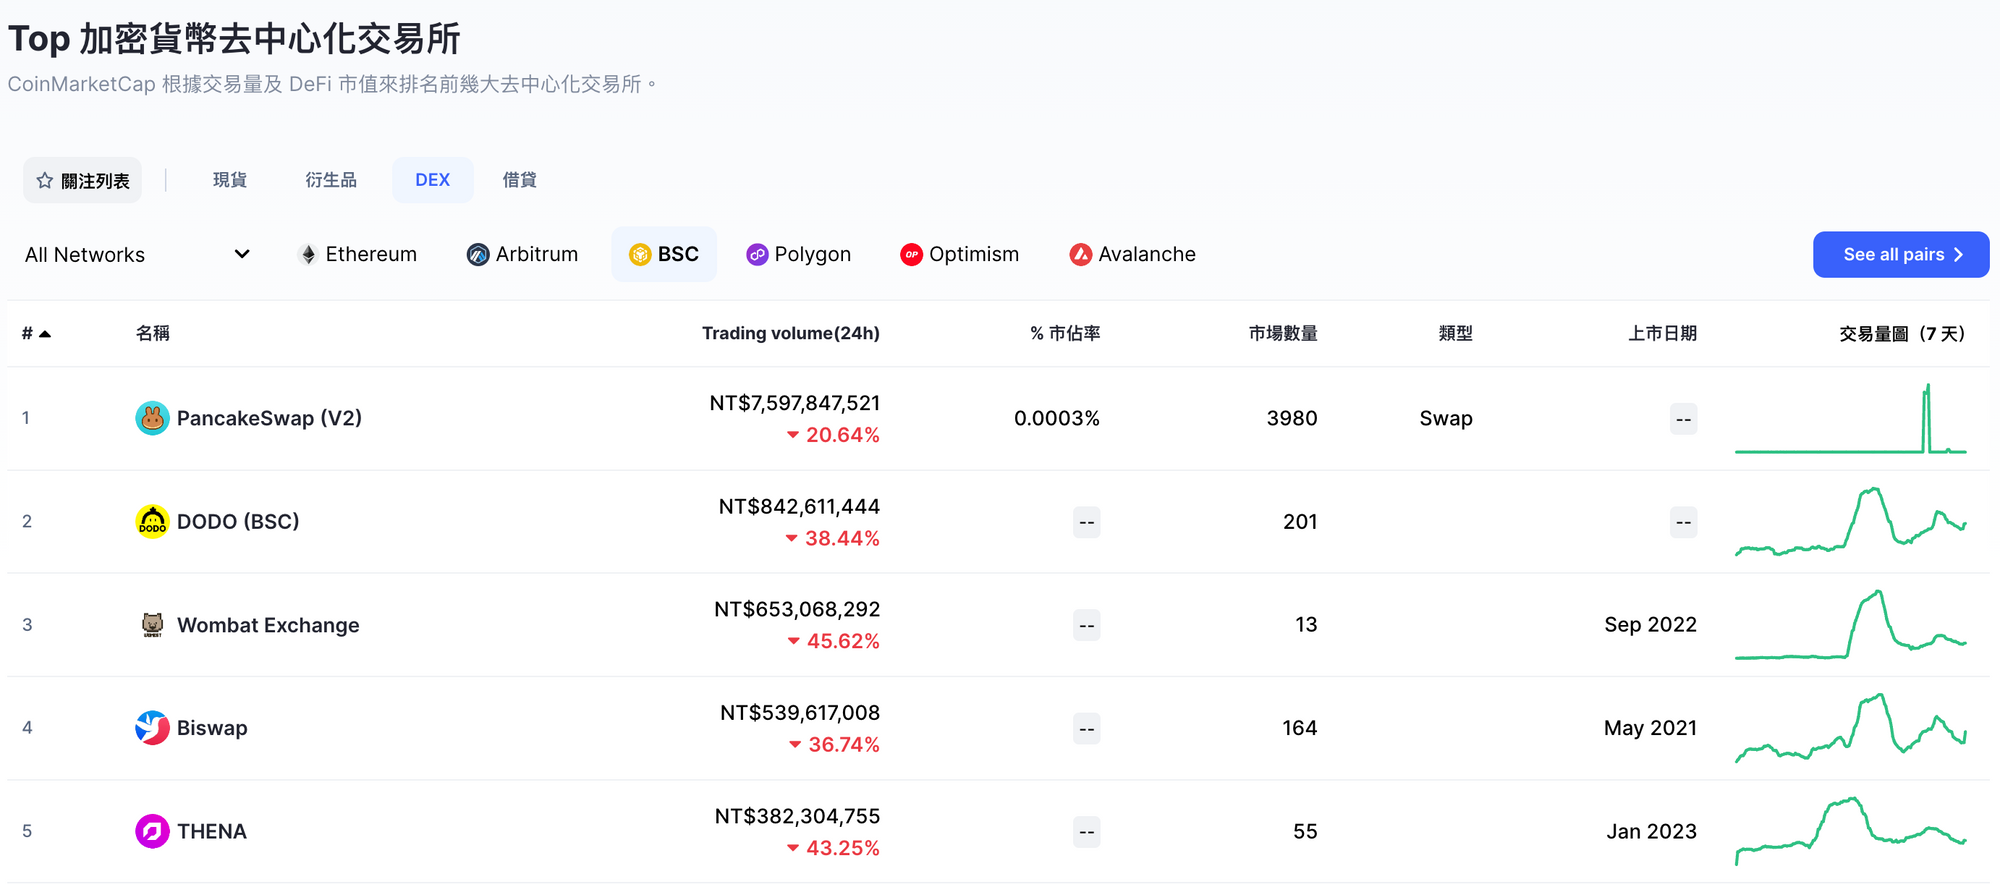The width and height of the screenshot is (2000, 884).
Task: Filter by Ethereum network
Action: [x=358, y=255]
